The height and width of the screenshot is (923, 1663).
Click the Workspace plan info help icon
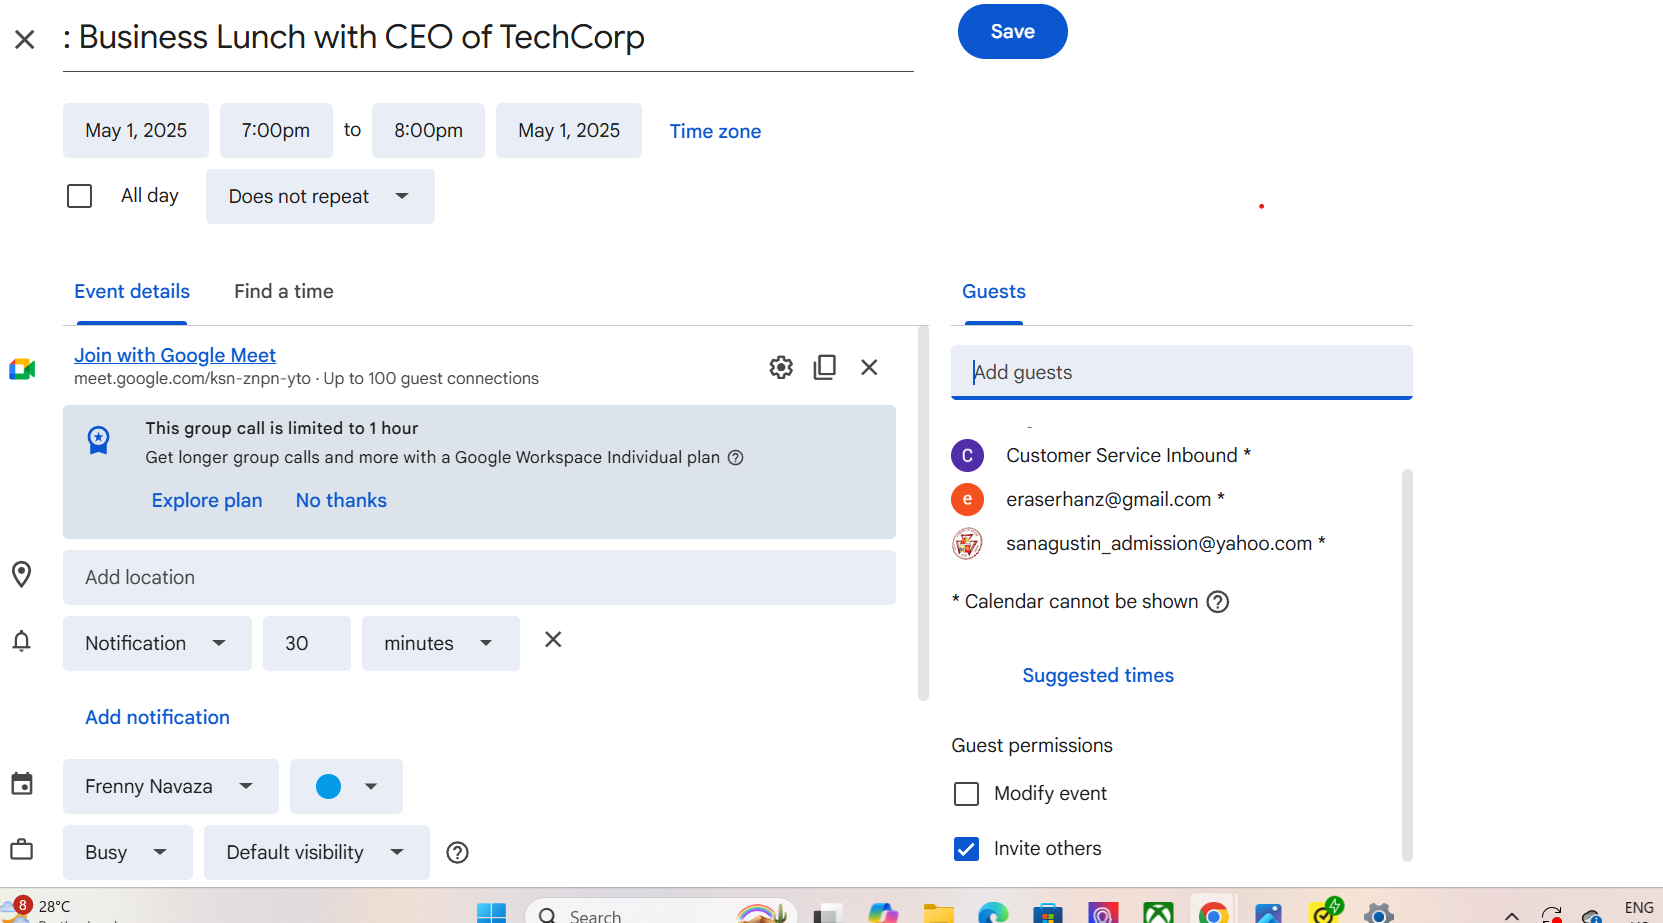point(736,458)
